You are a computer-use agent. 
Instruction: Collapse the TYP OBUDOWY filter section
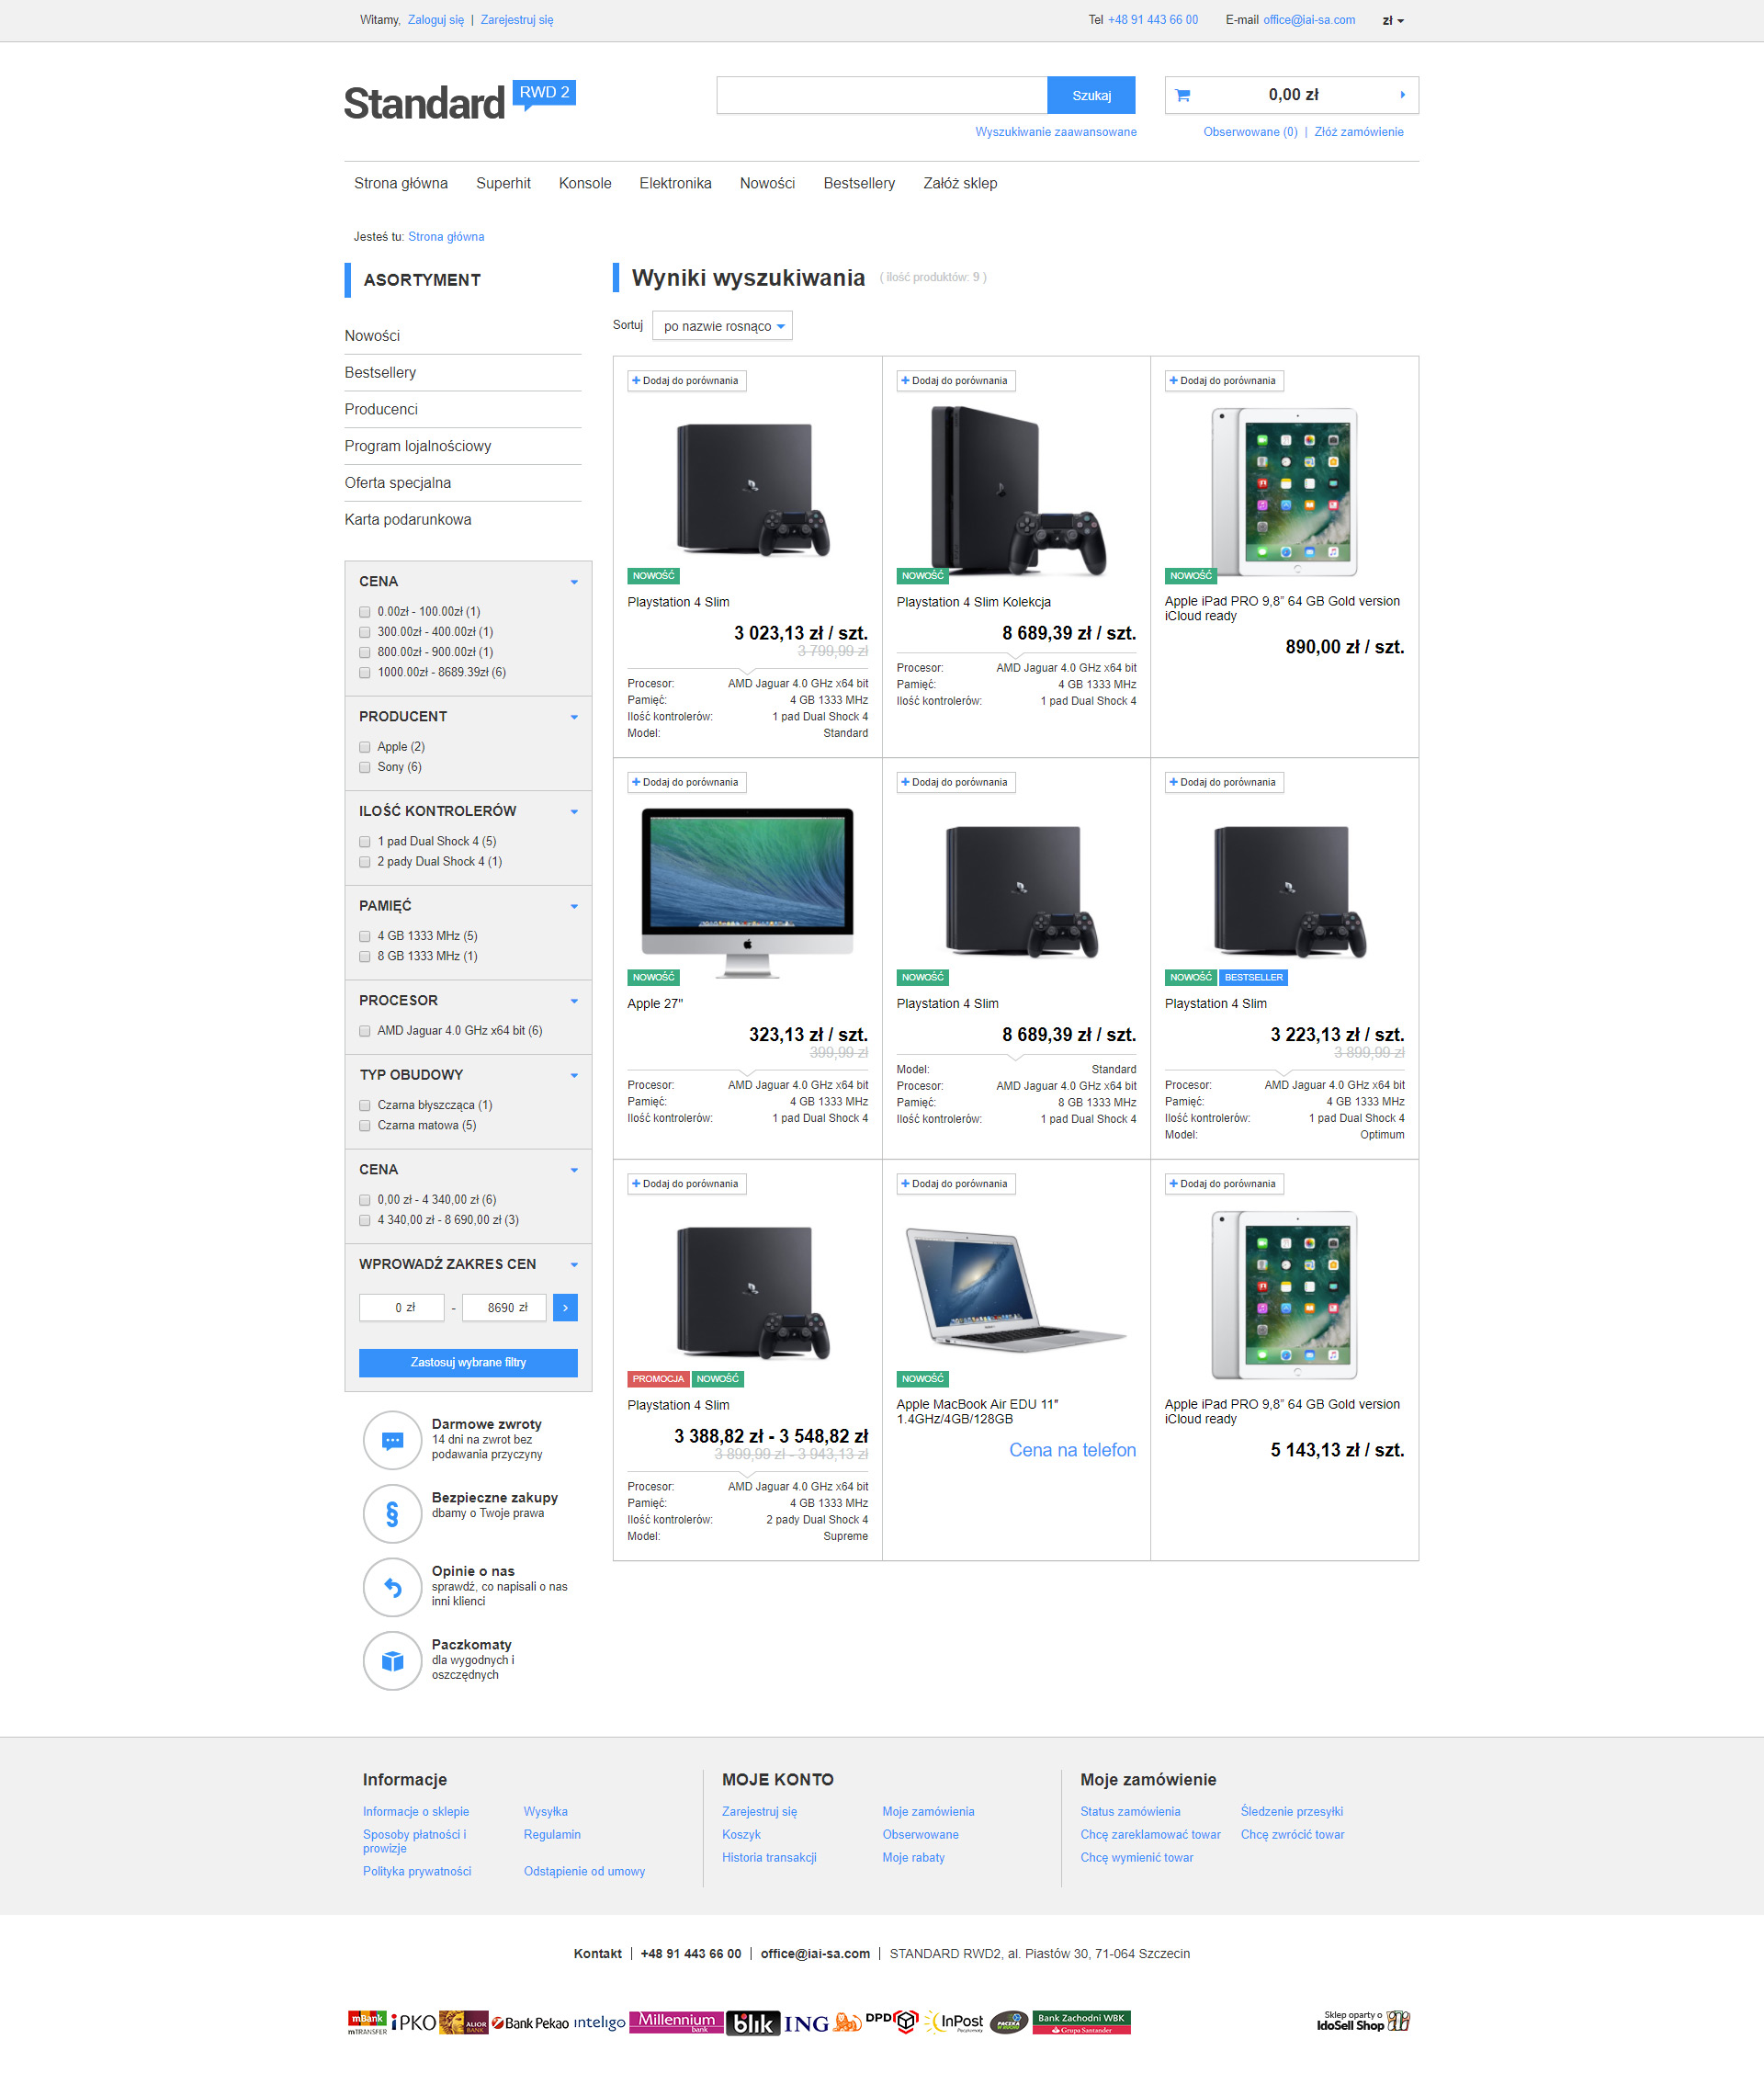[574, 1076]
